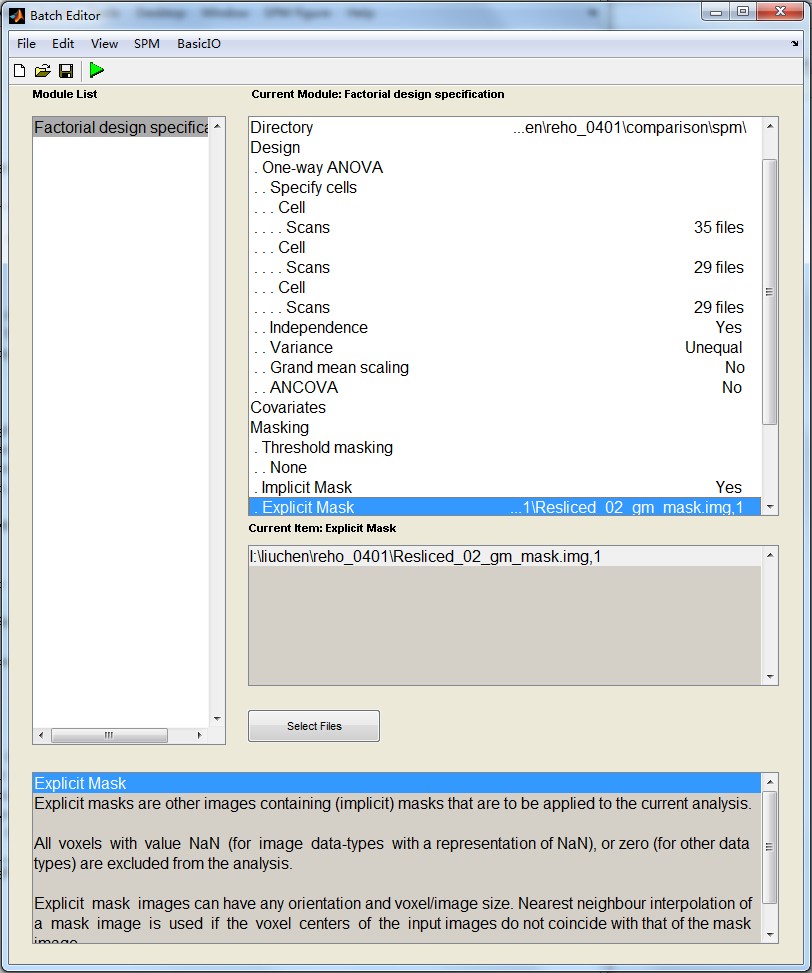Select Grand mean scaling row
This screenshot has height=973, width=812.
[x=504, y=367]
